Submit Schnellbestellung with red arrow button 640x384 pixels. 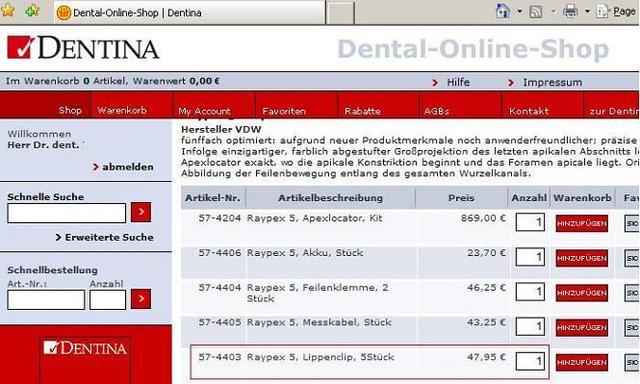141,299
